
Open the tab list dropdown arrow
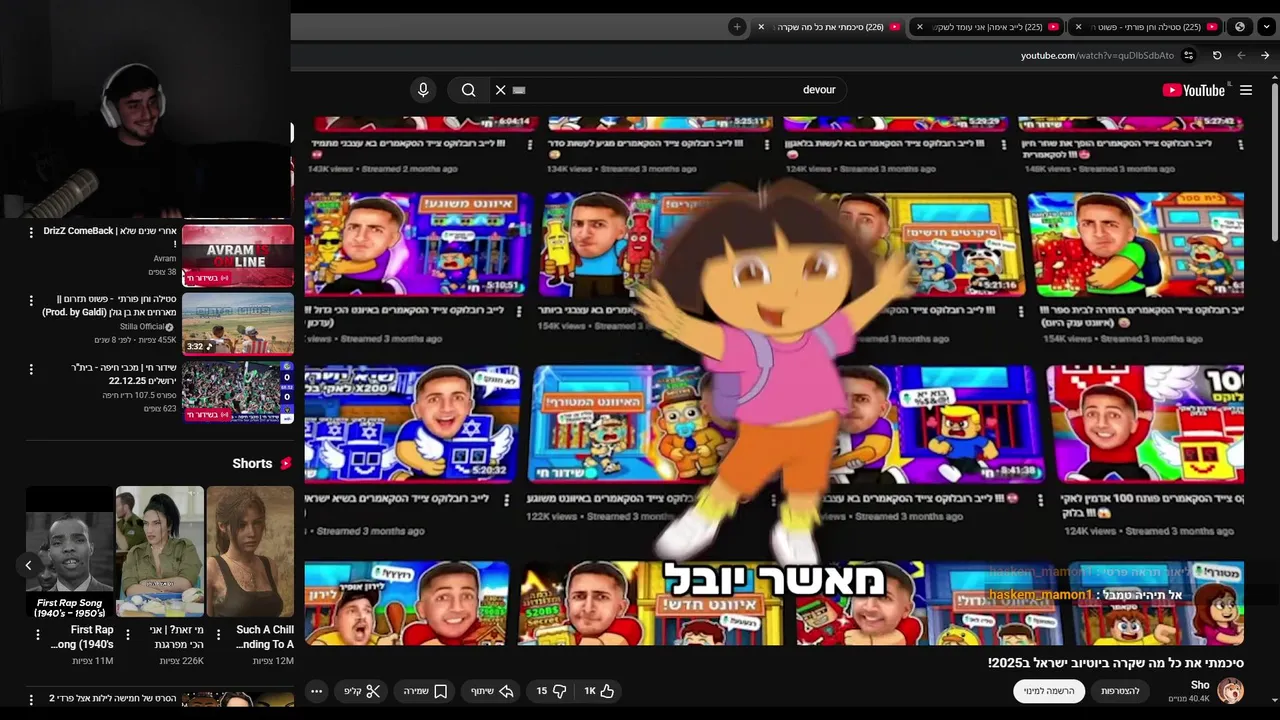coord(1265,27)
